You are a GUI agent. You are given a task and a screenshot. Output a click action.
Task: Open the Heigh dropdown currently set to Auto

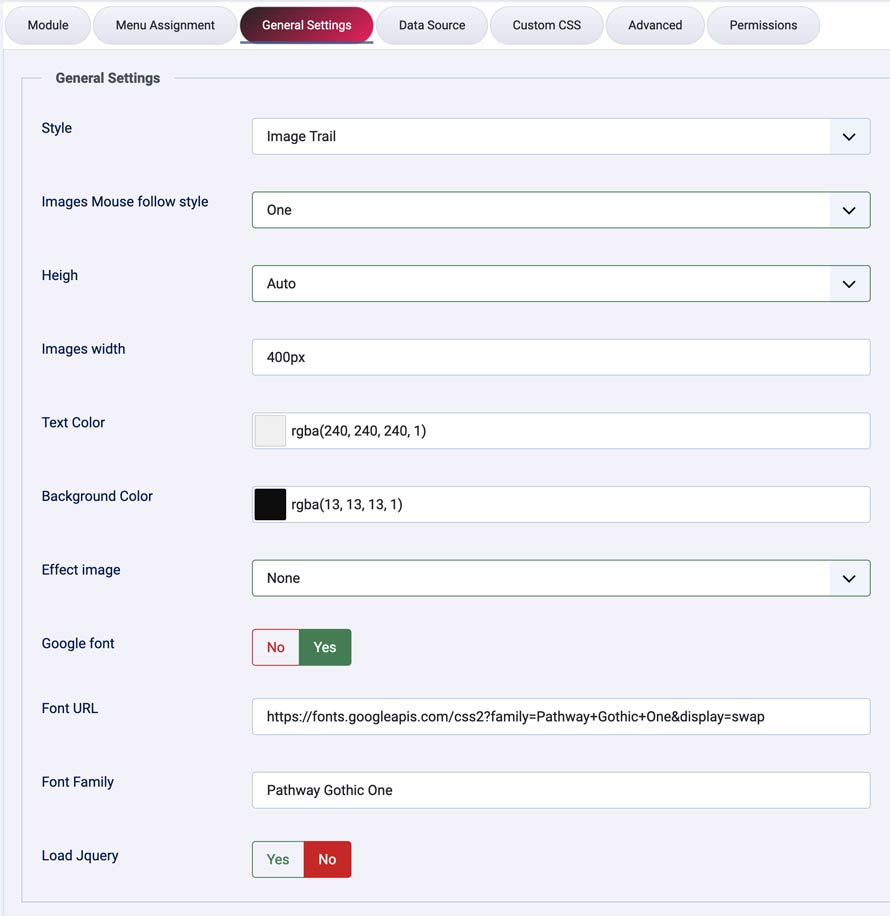pos(848,283)
